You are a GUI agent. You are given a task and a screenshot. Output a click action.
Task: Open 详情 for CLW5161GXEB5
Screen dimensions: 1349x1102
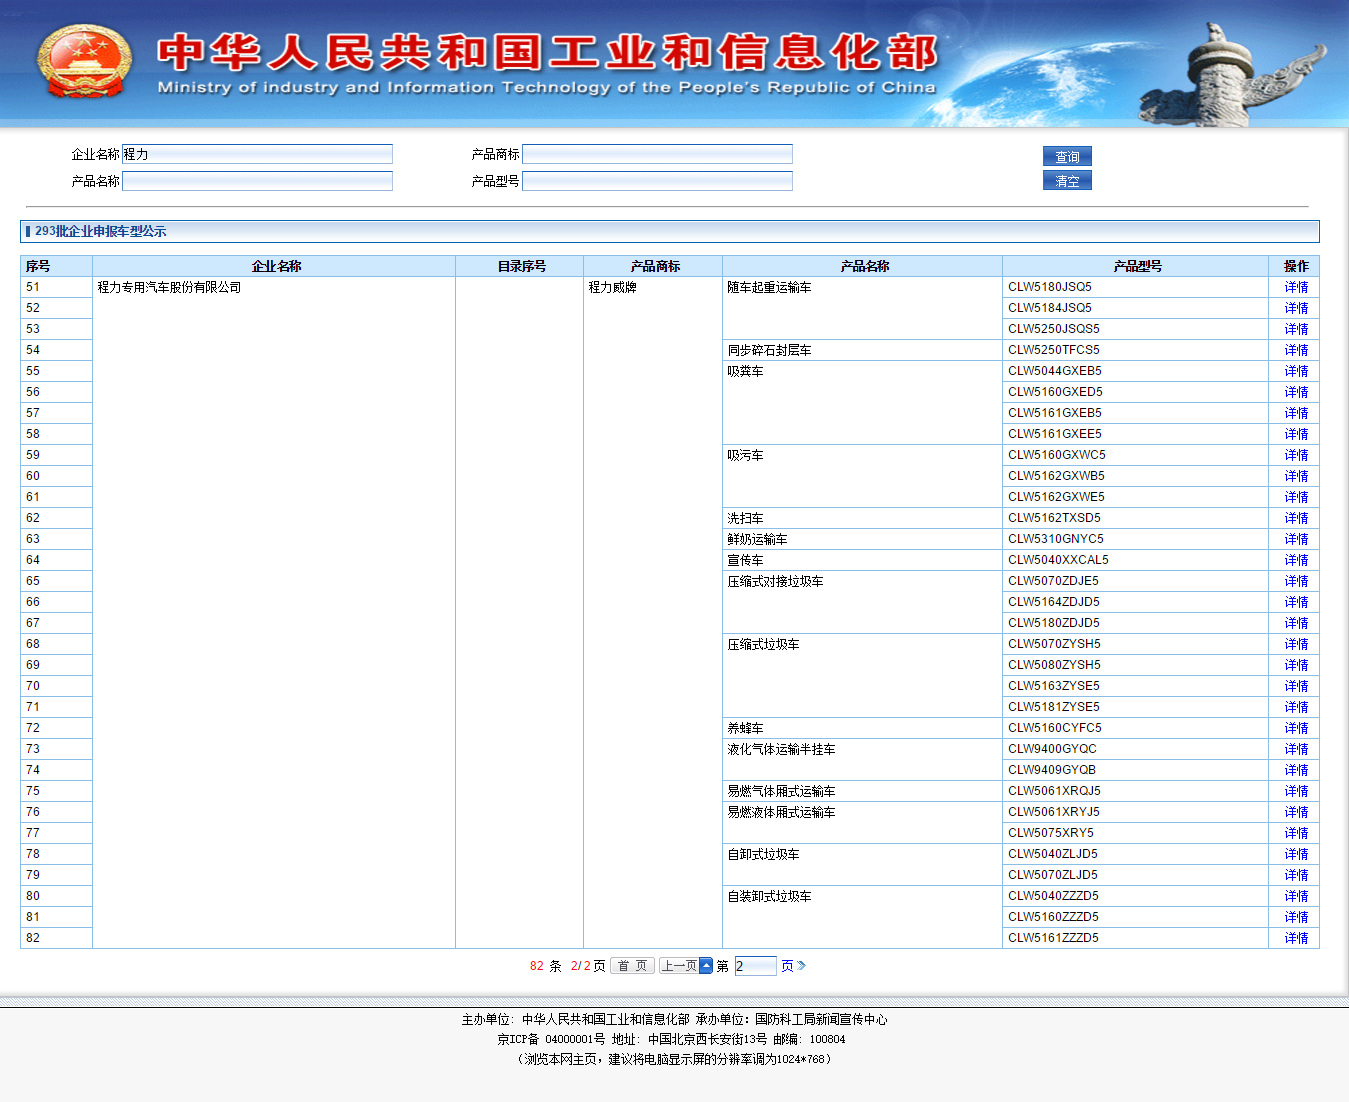1296,413
